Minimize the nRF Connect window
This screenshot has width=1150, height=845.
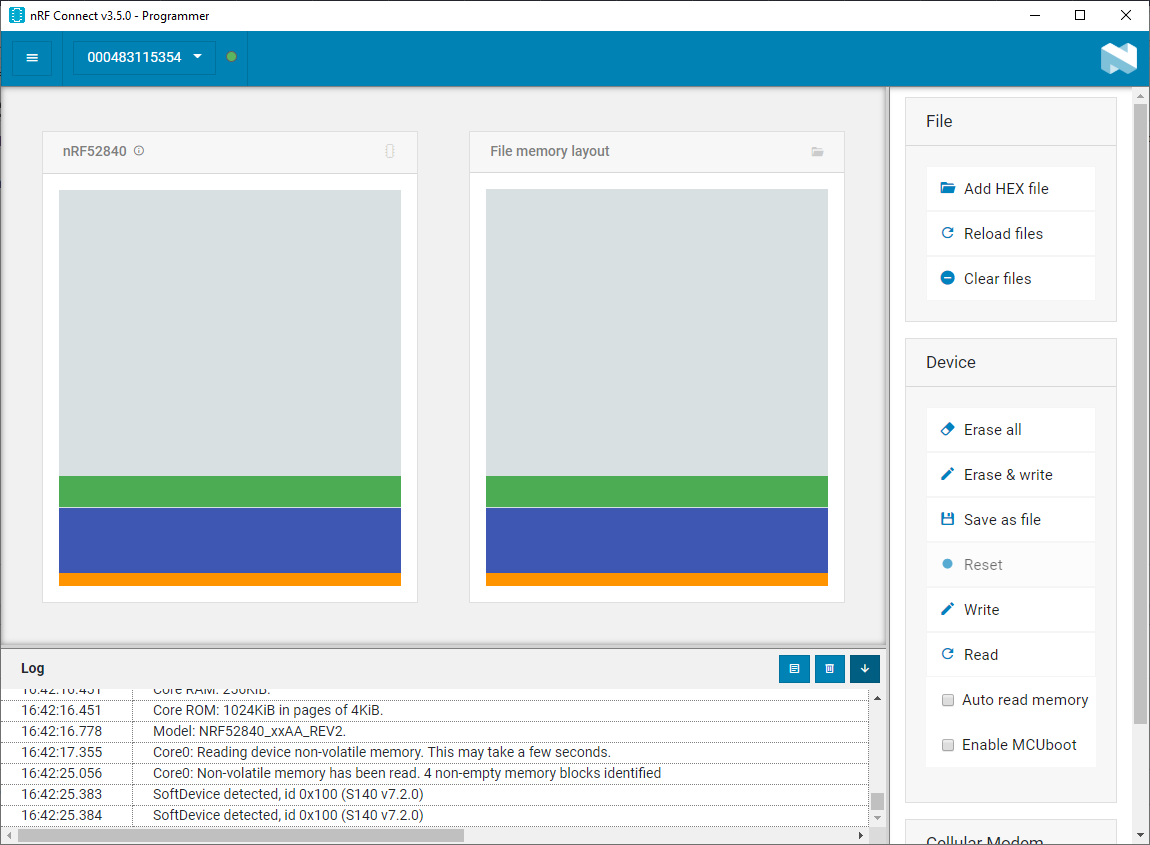(1035, 15)
